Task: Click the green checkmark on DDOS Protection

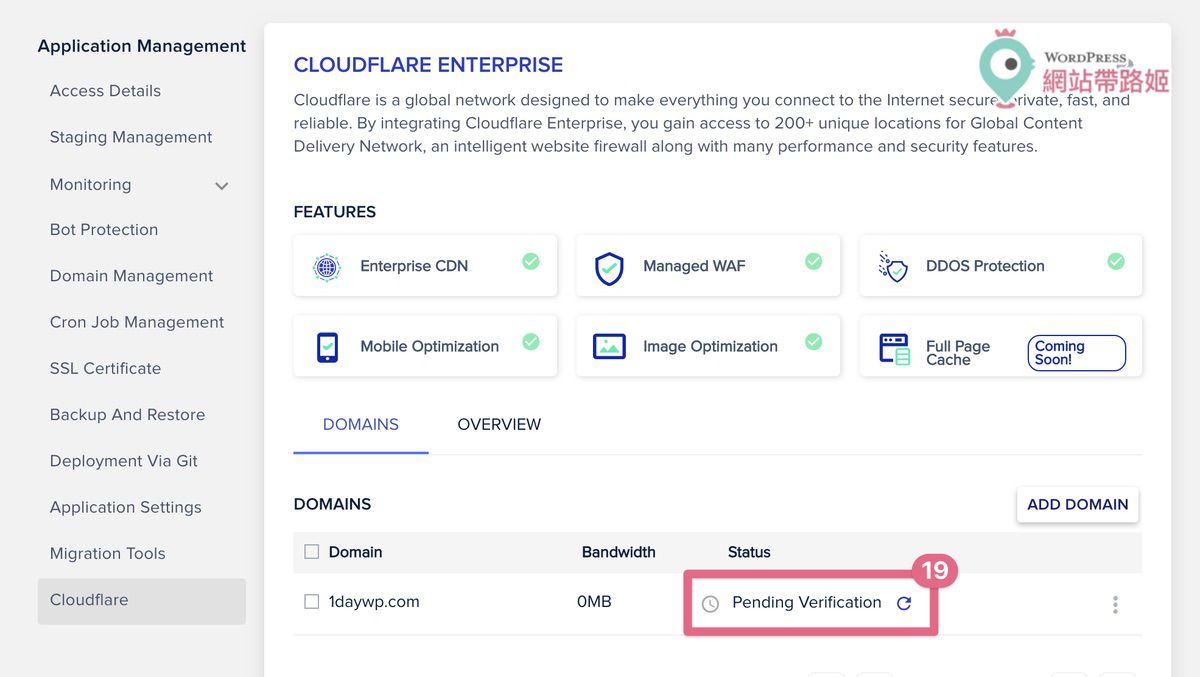Action: pos(1116,261)
